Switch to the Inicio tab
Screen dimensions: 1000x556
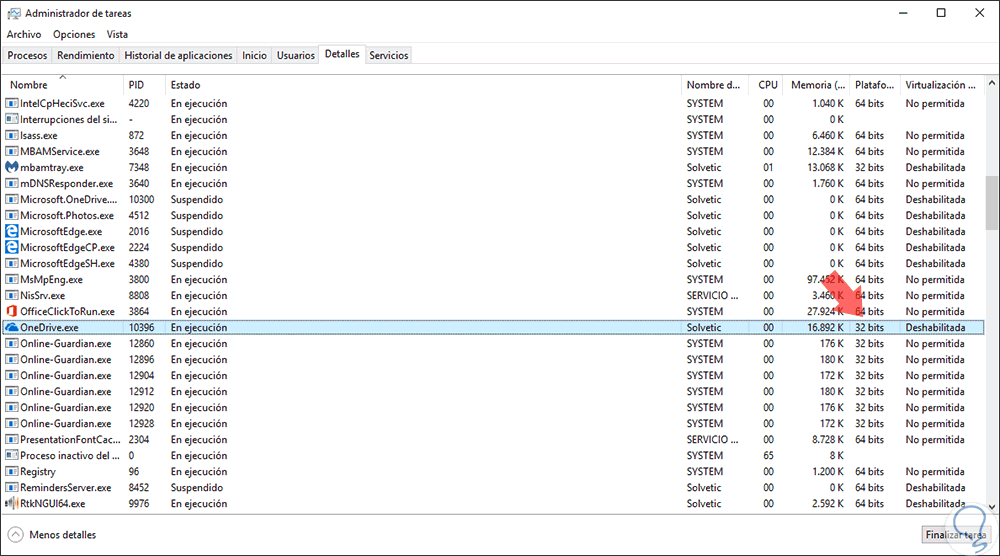254,55
